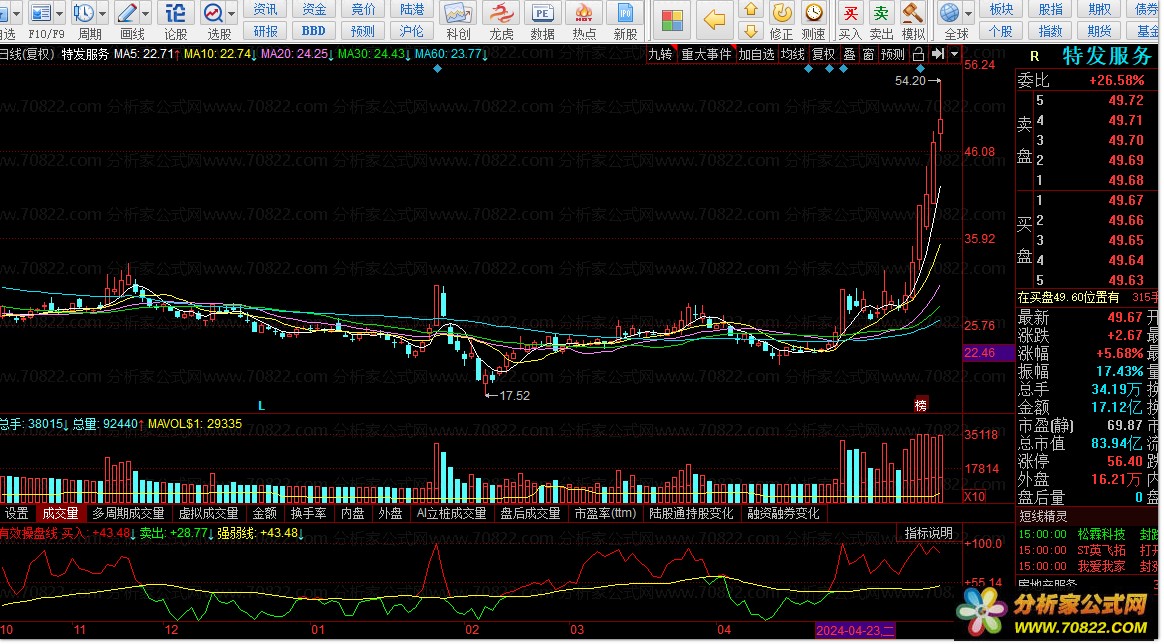The image size is (1164, 644).
Task: Switch to the 市盈率(ttm) tab
Action: pyautogui.click(x=605, y=513)
